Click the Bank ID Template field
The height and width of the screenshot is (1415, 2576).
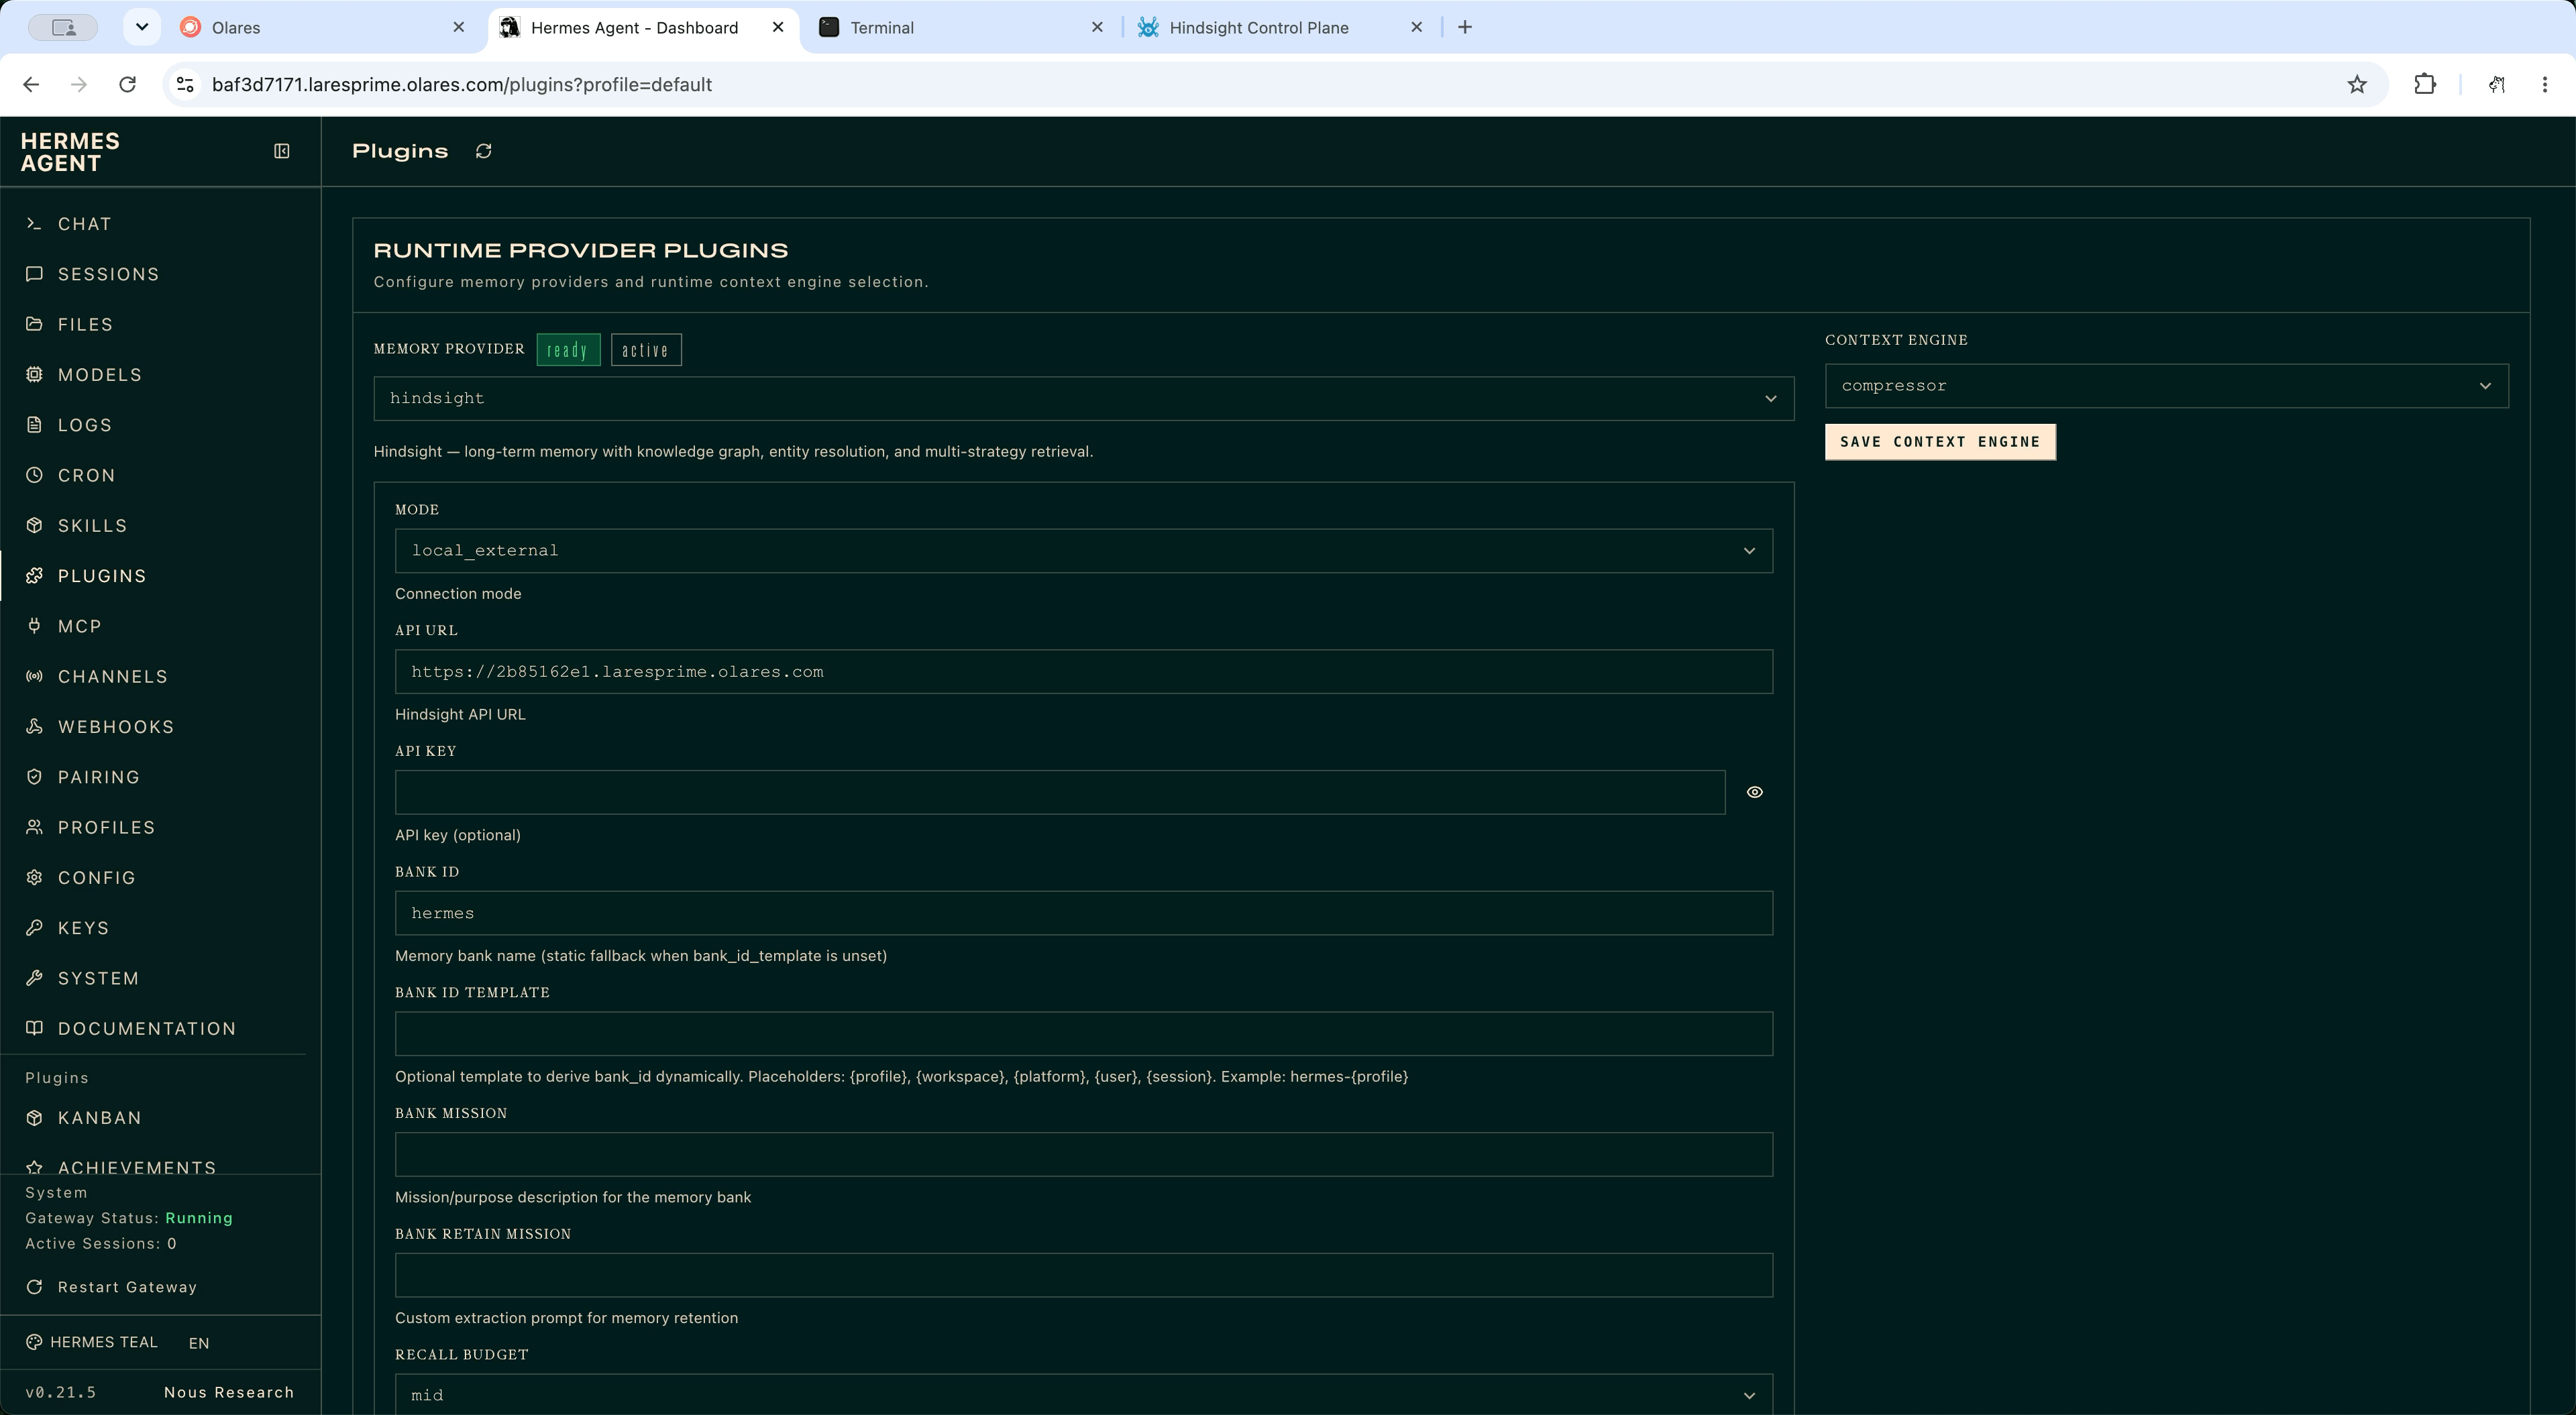tap(1083, 1034)
